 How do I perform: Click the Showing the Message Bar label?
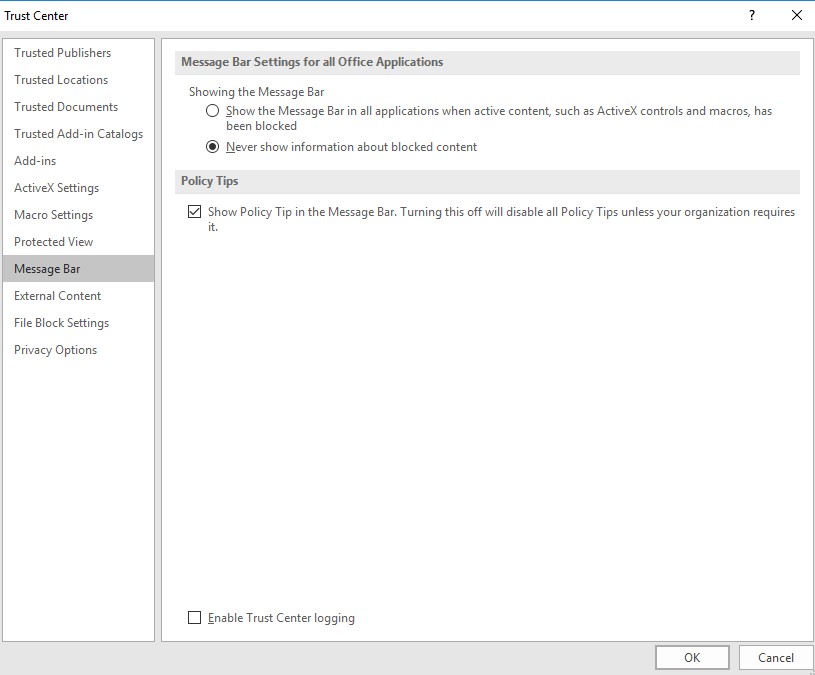click(256, 92)
